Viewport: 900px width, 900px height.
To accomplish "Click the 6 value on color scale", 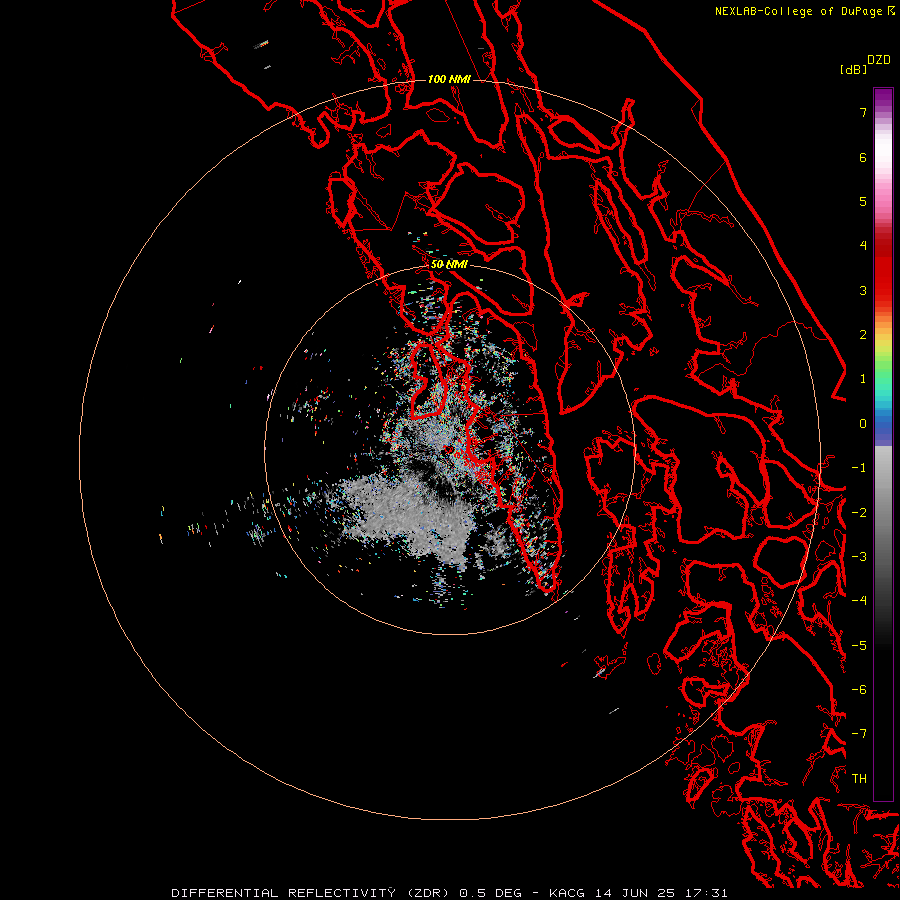I will tap(863, 157).
